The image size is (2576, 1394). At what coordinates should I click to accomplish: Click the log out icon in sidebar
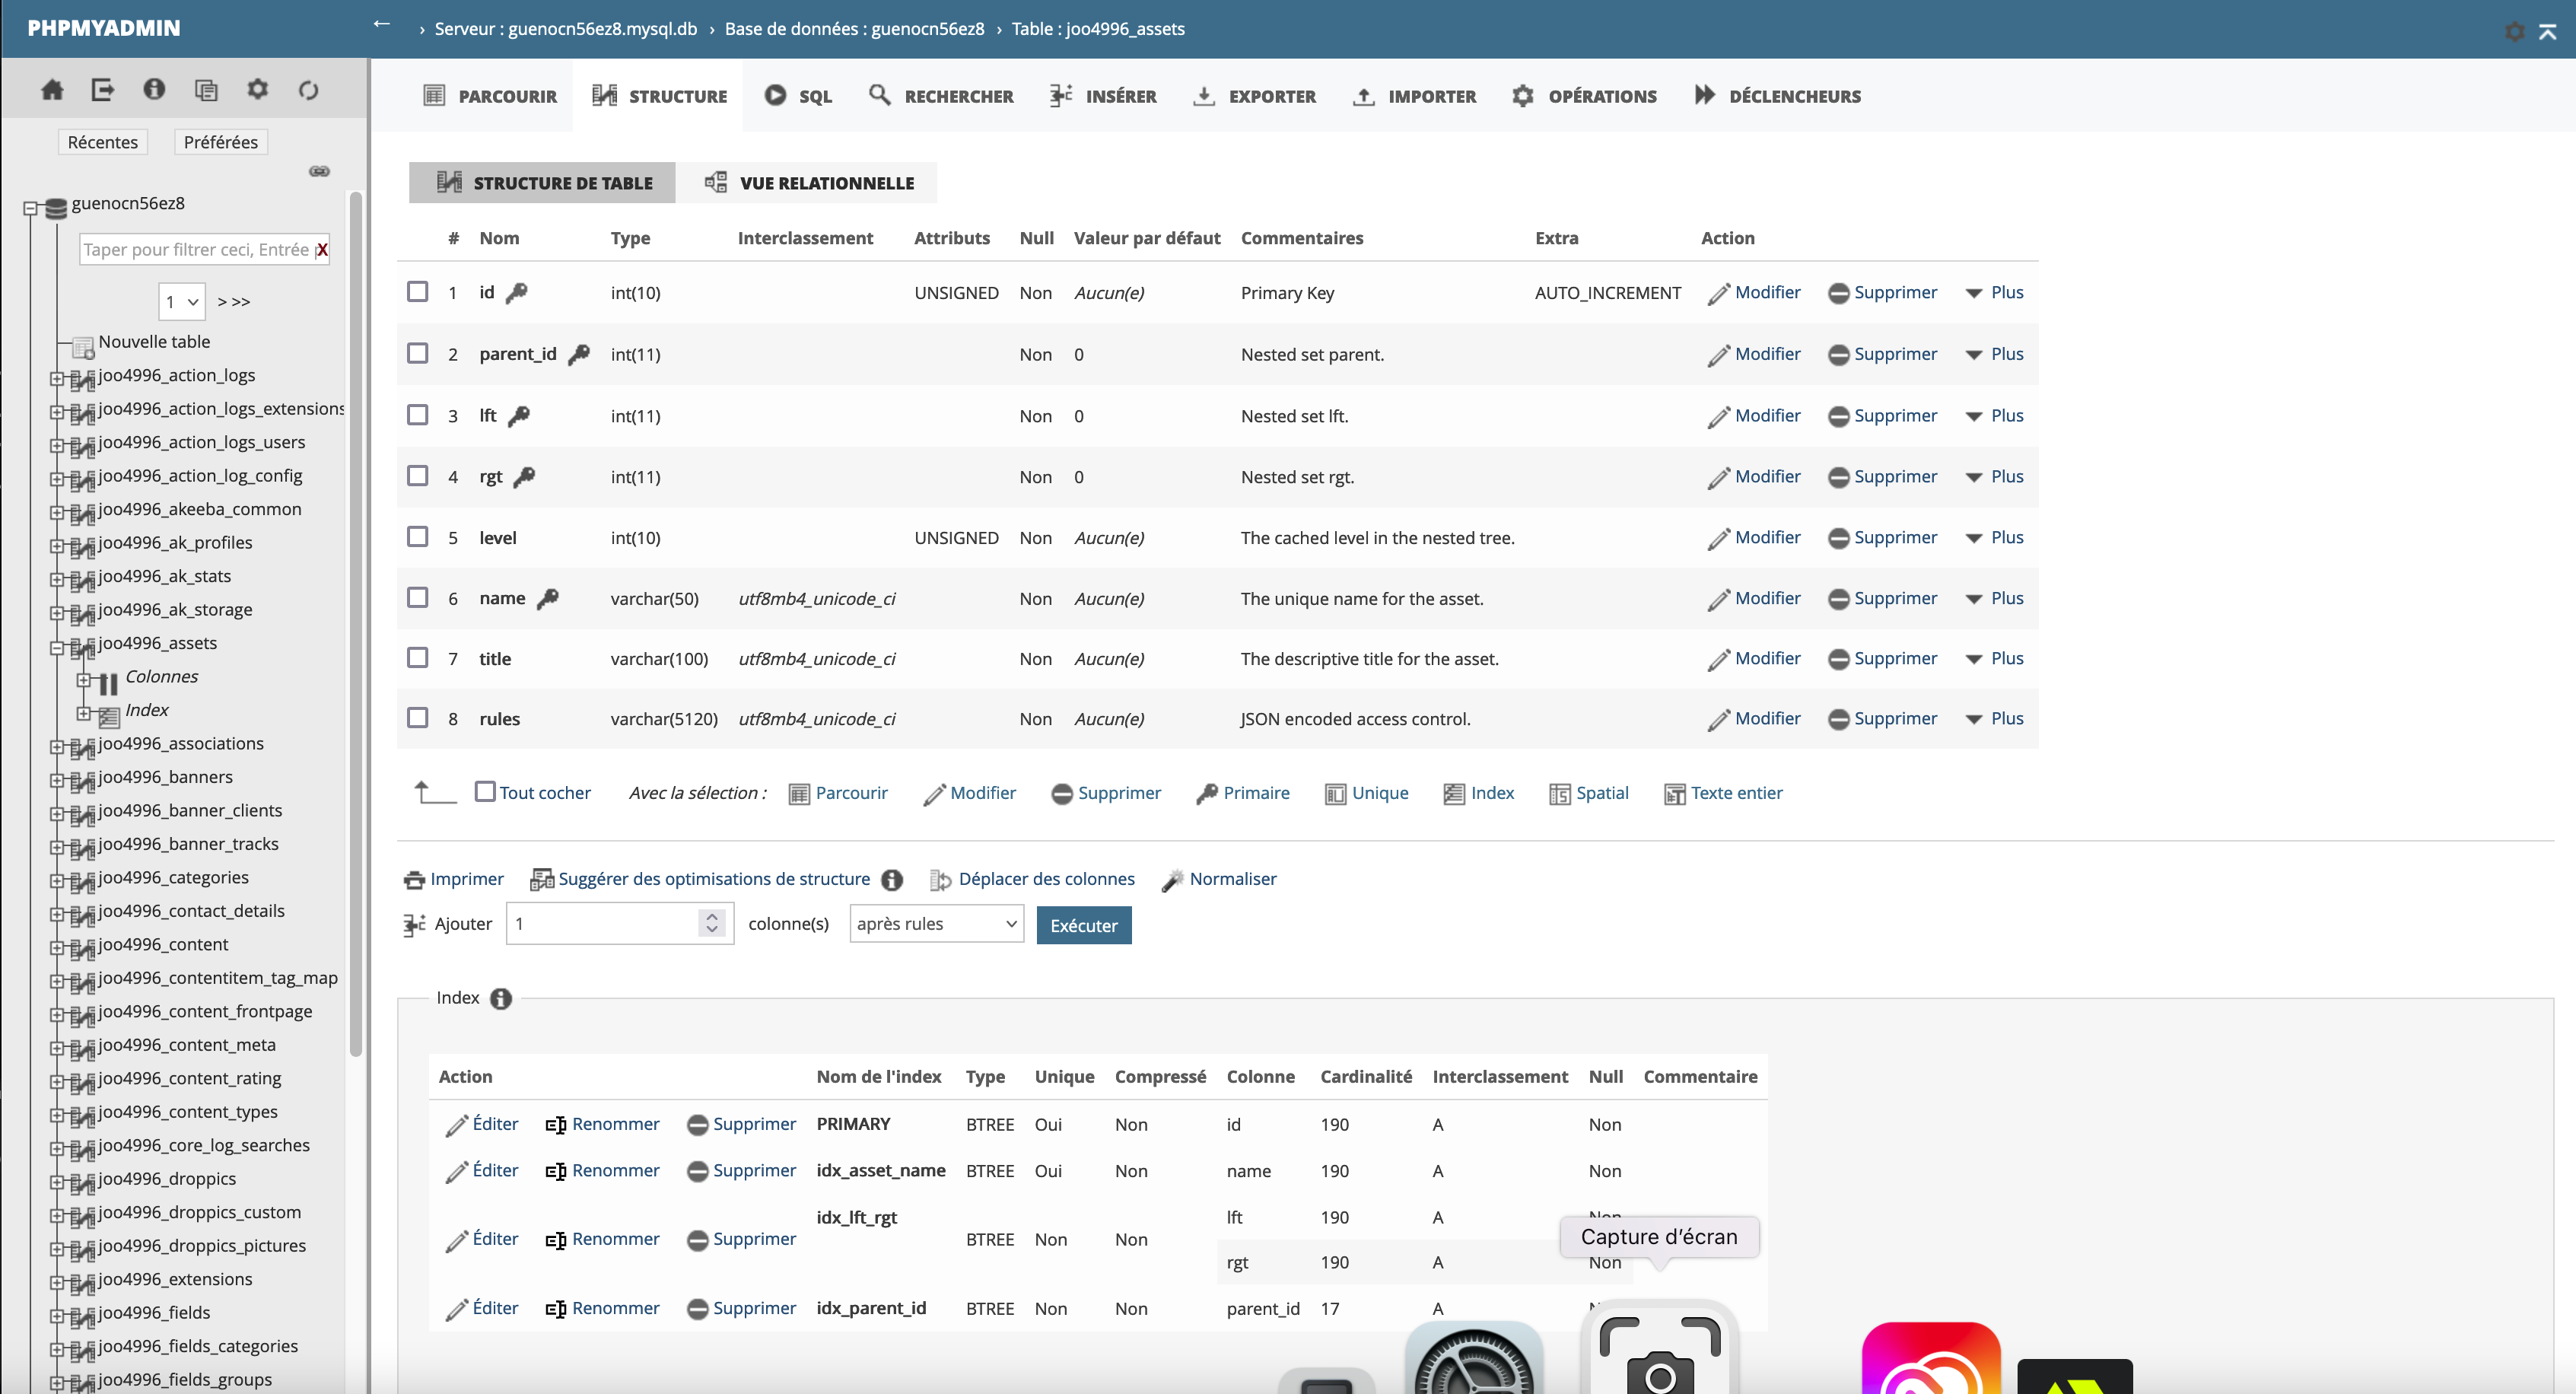tap(103, 90)
